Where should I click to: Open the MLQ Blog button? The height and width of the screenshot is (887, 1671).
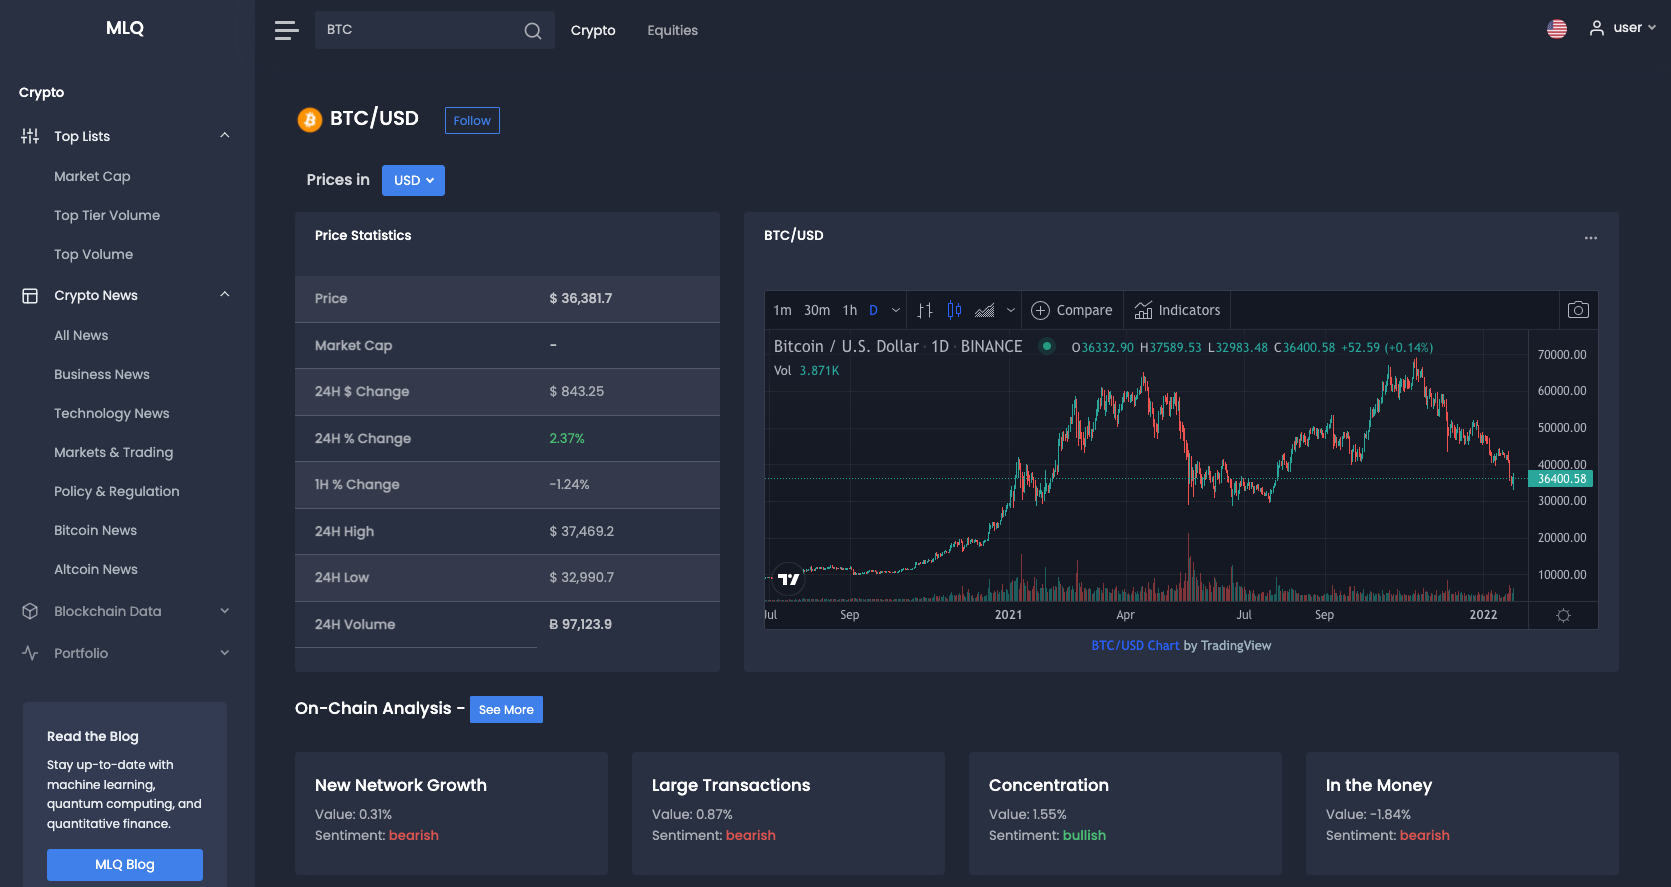125,864
